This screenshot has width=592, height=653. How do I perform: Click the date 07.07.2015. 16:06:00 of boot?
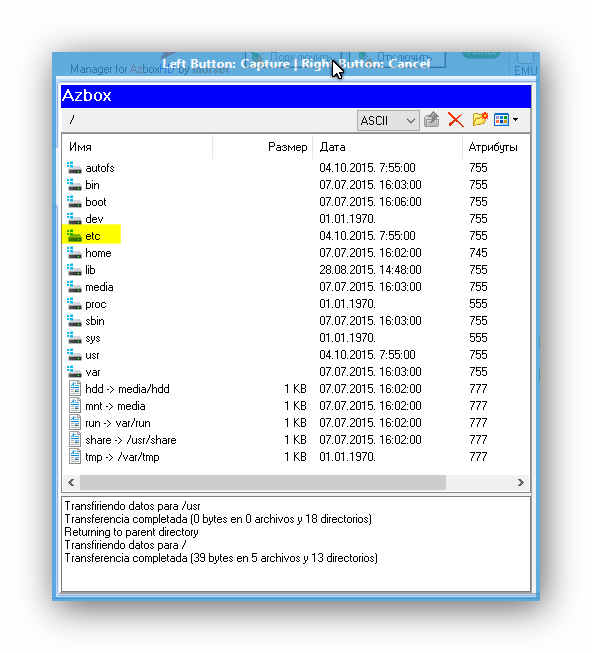pyautogui.click(x=371, y=202)
